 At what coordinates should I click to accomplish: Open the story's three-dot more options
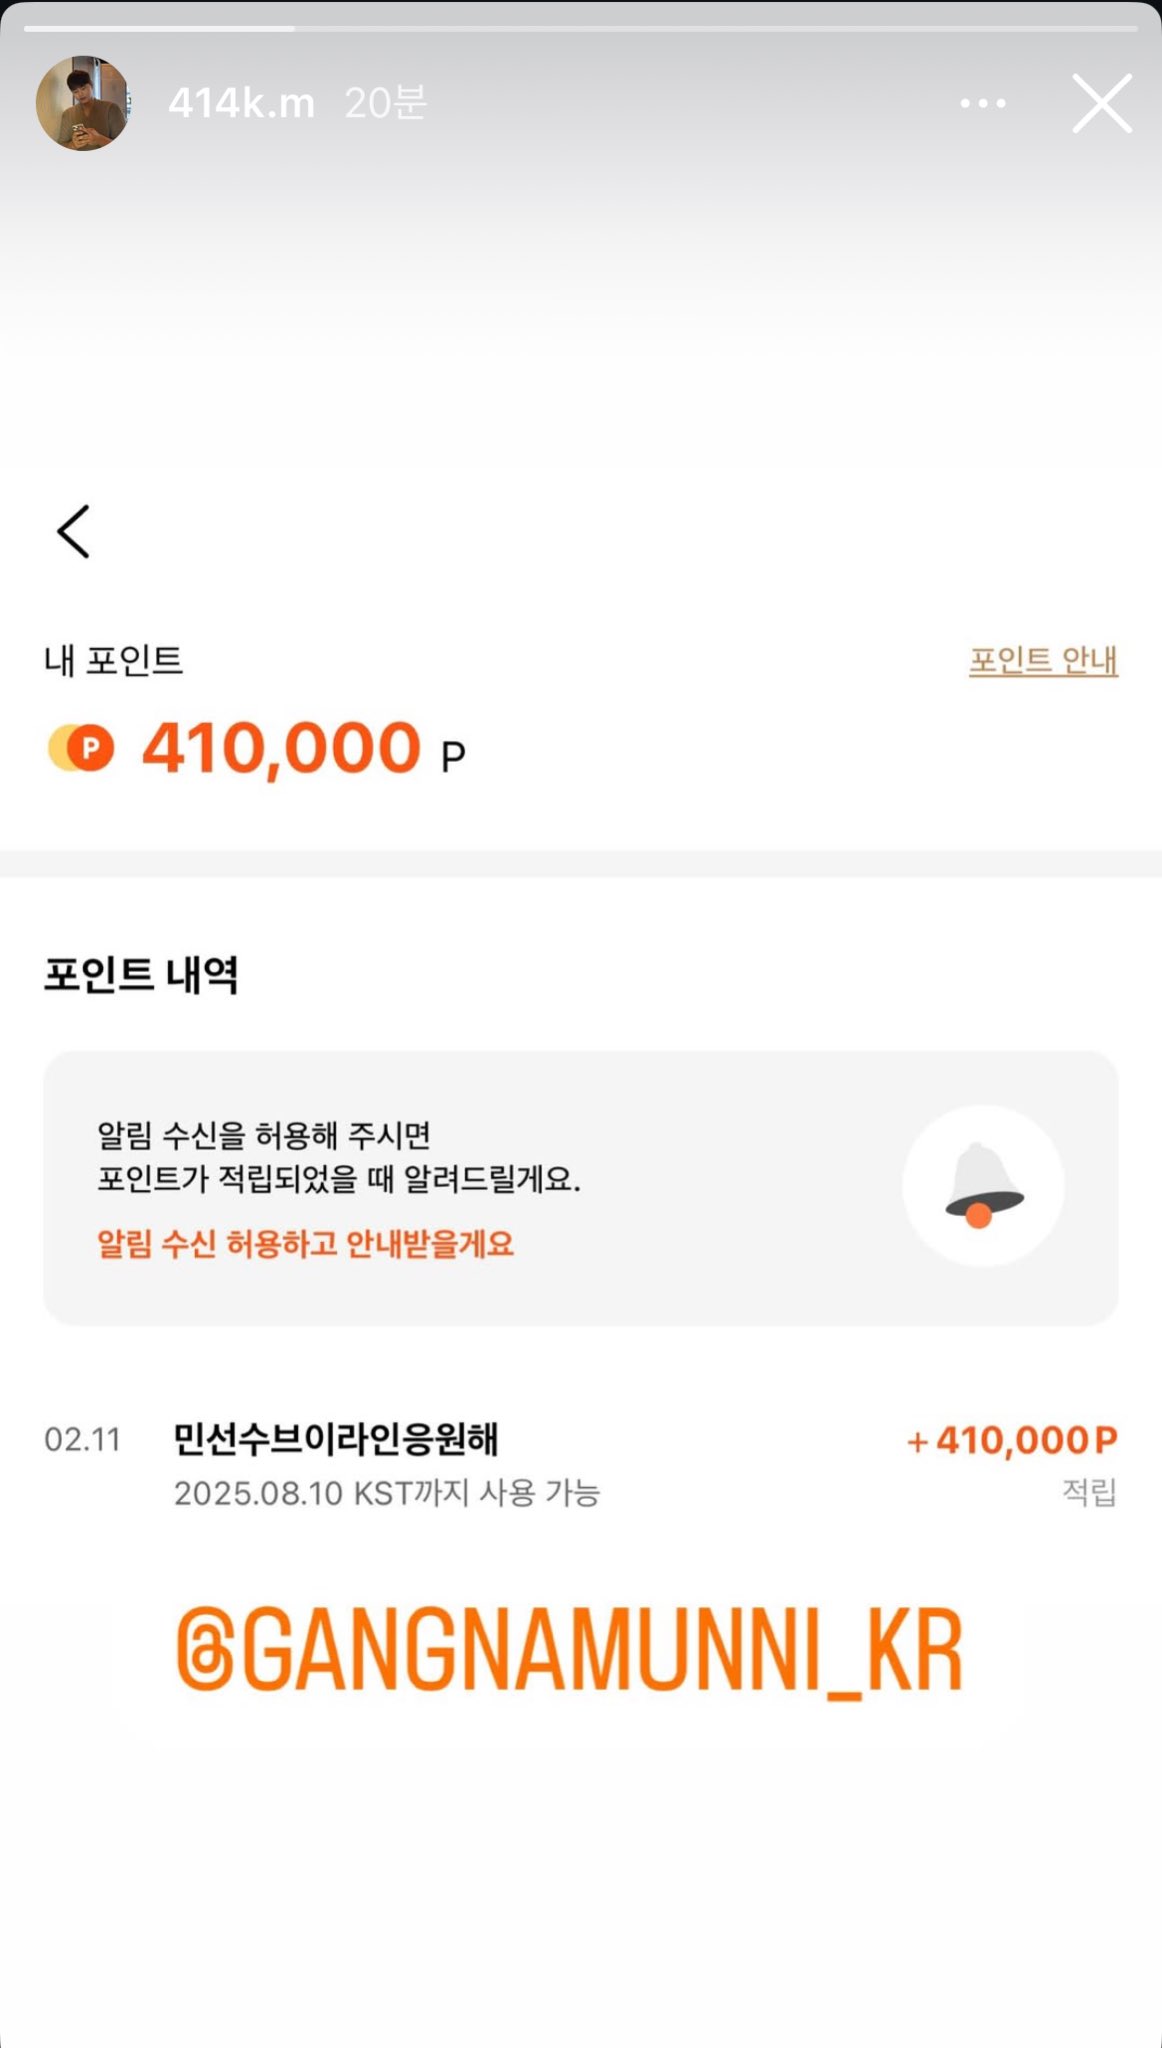(x=982, y=103)
